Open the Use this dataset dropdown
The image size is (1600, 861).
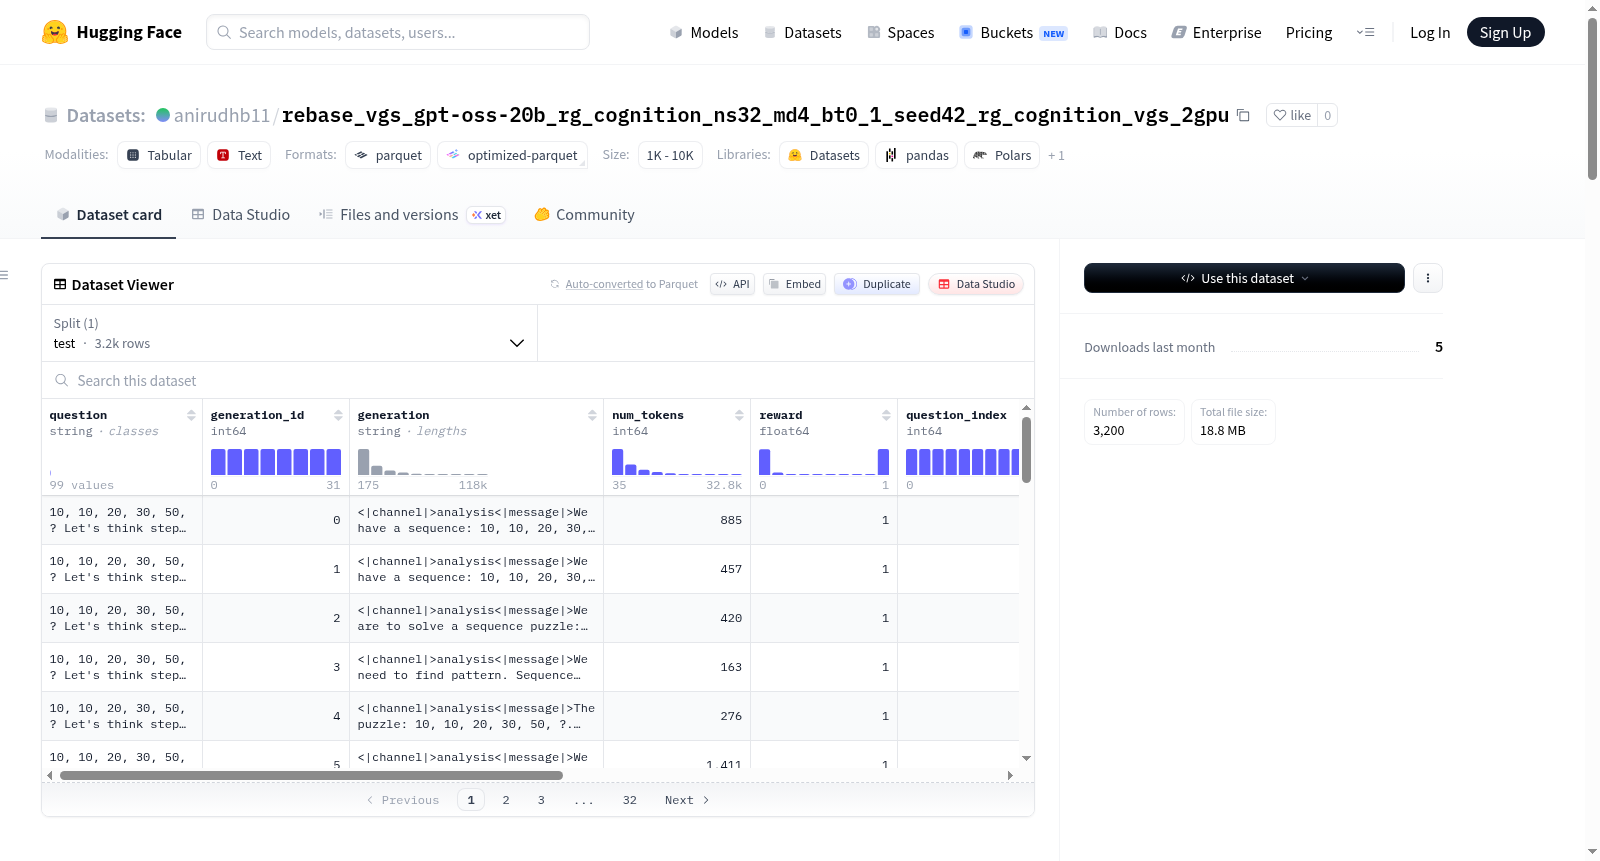(x=1244, y=278)
